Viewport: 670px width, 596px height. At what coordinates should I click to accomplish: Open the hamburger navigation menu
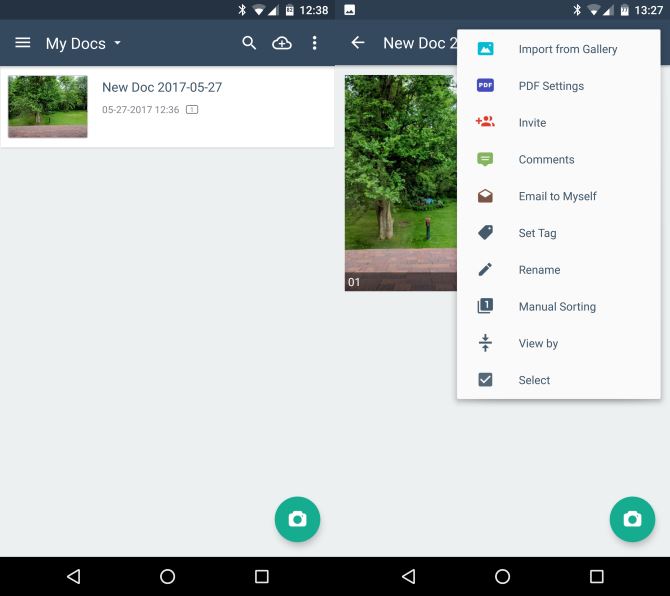coord(23,43)
